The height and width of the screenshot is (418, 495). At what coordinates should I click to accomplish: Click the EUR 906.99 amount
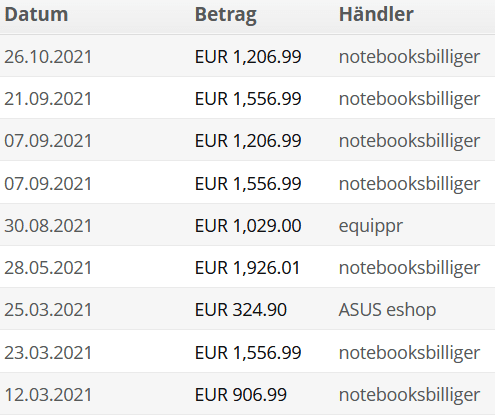click(x=241, y=395)
